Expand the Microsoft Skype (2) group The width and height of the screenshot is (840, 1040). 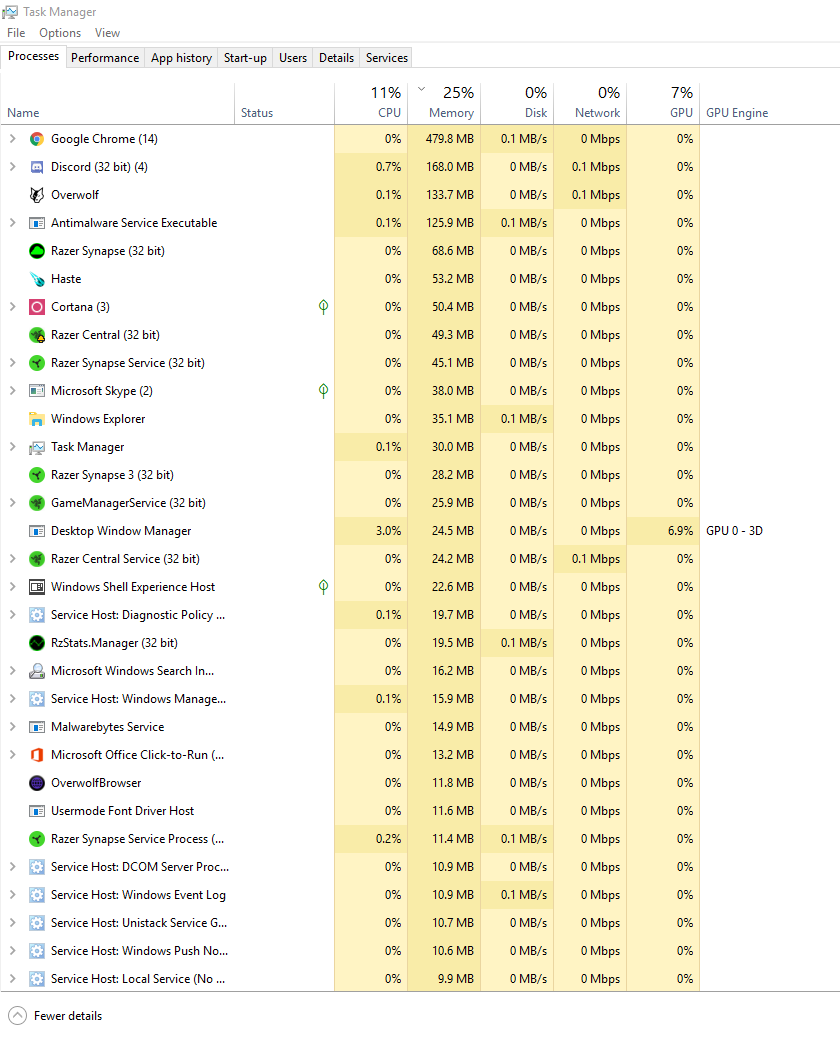[13, 391]
